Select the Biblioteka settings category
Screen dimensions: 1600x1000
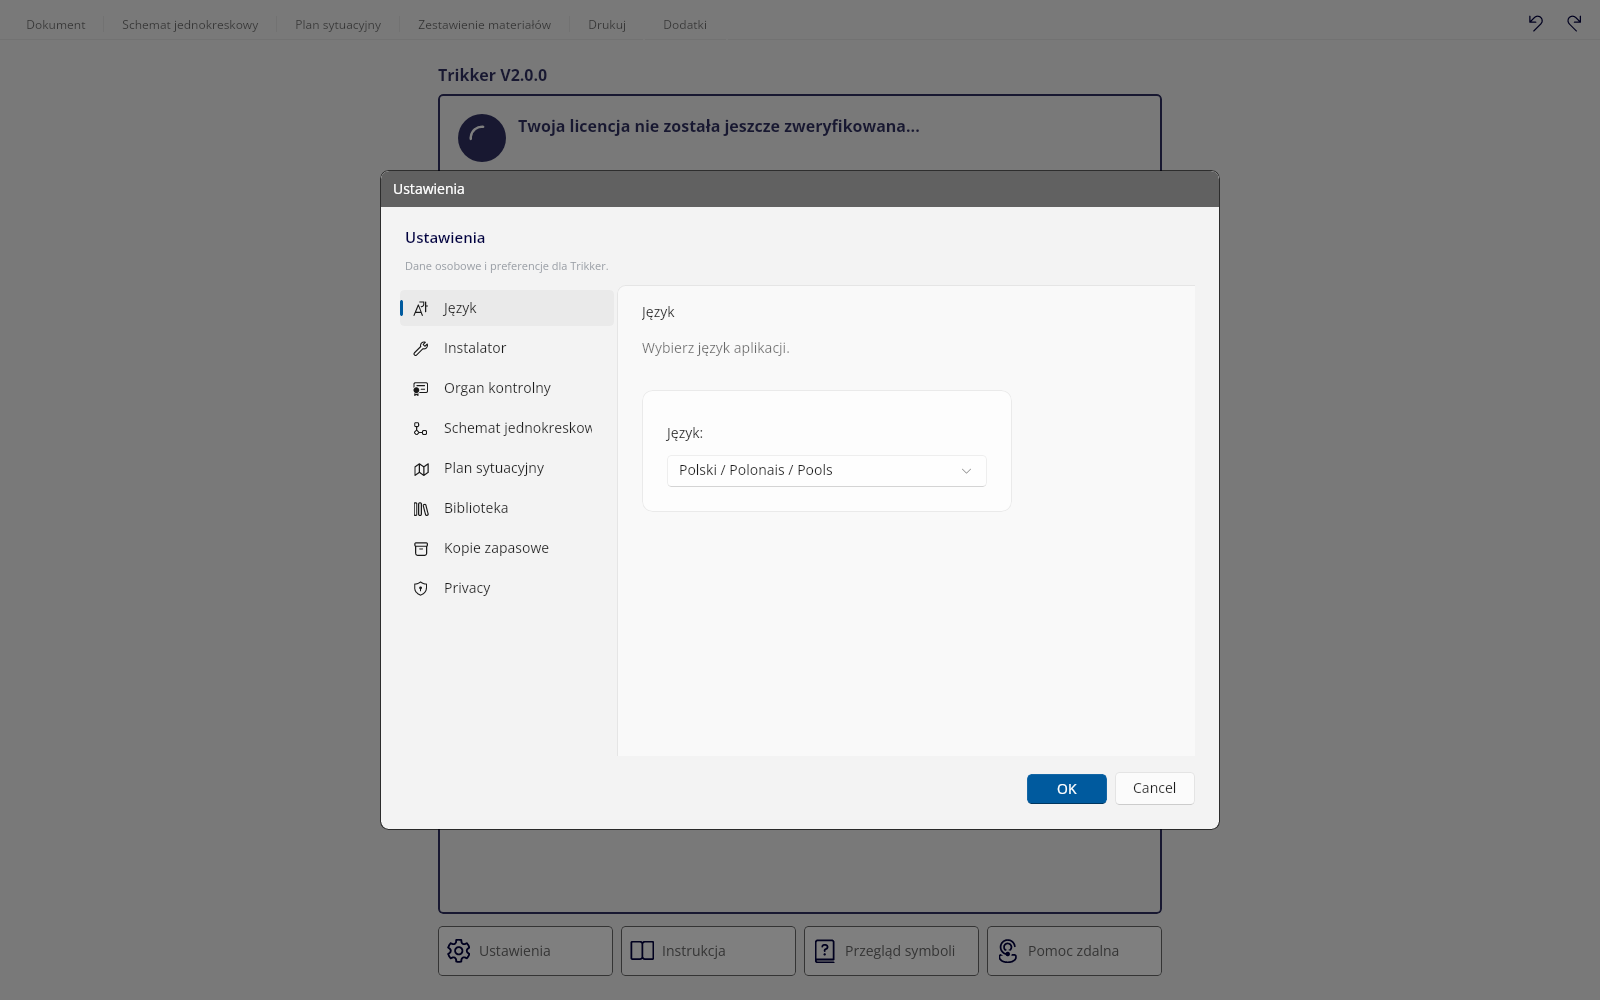[x=507, y=508]
